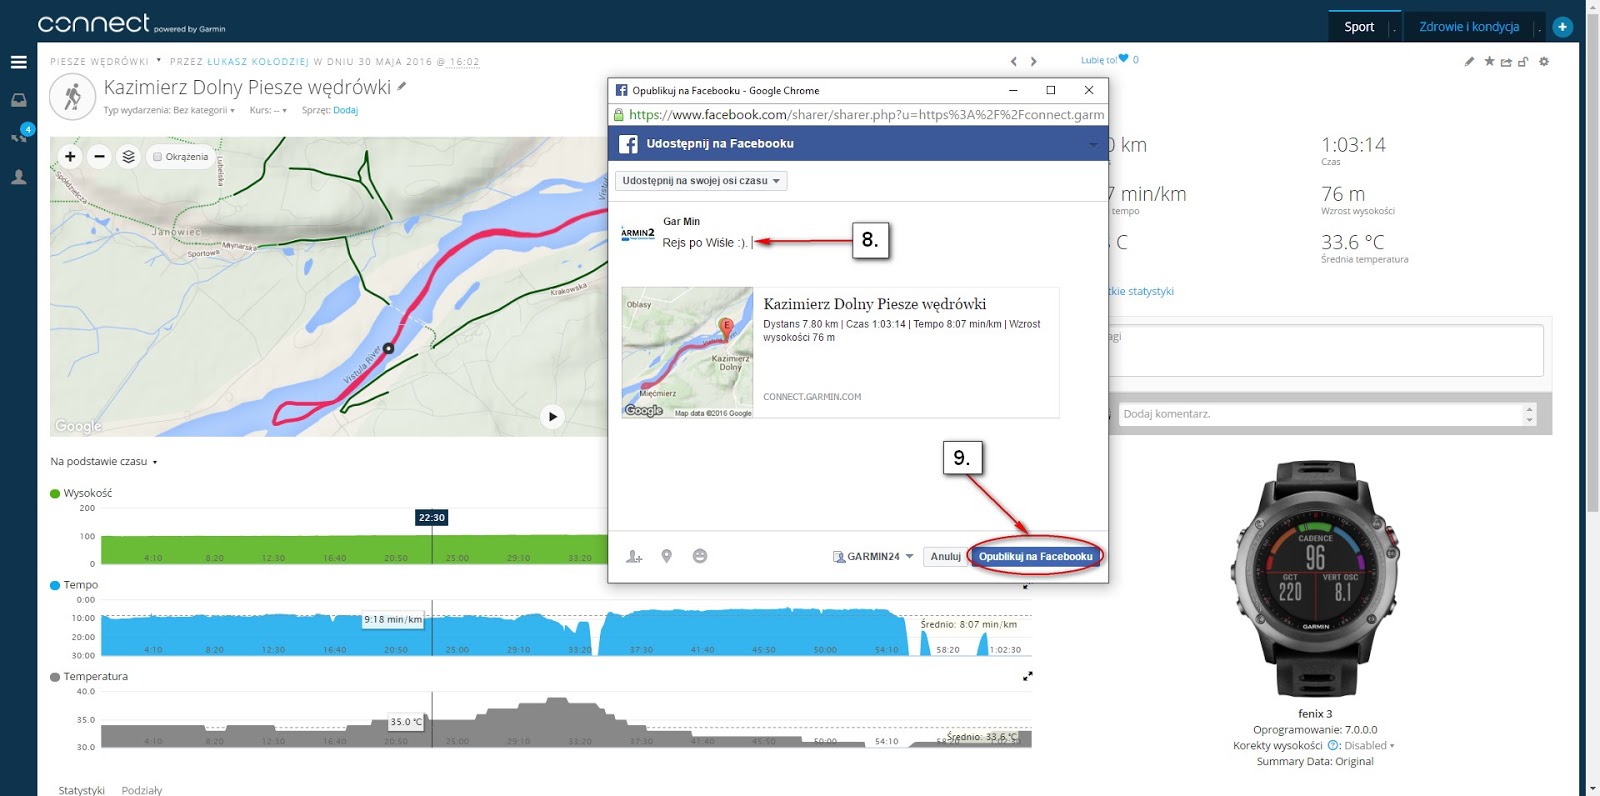Click the Facebook logo in dialog header

[628, 144]
